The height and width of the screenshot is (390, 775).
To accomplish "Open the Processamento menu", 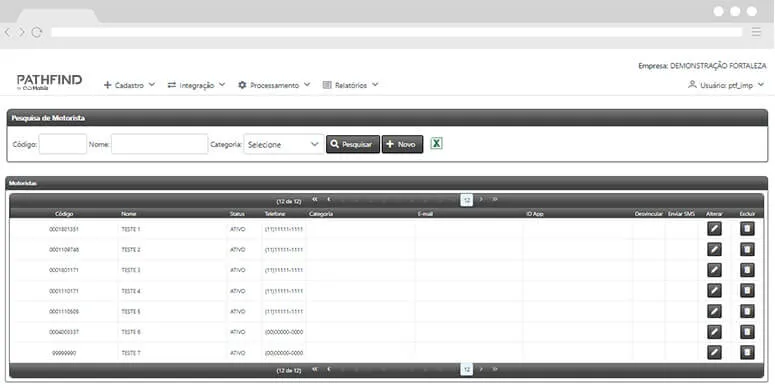I will coord(274,85).
